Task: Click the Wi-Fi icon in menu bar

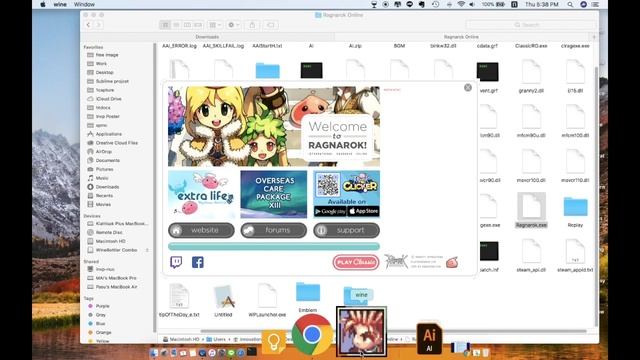Action: [x=461, y=4]
